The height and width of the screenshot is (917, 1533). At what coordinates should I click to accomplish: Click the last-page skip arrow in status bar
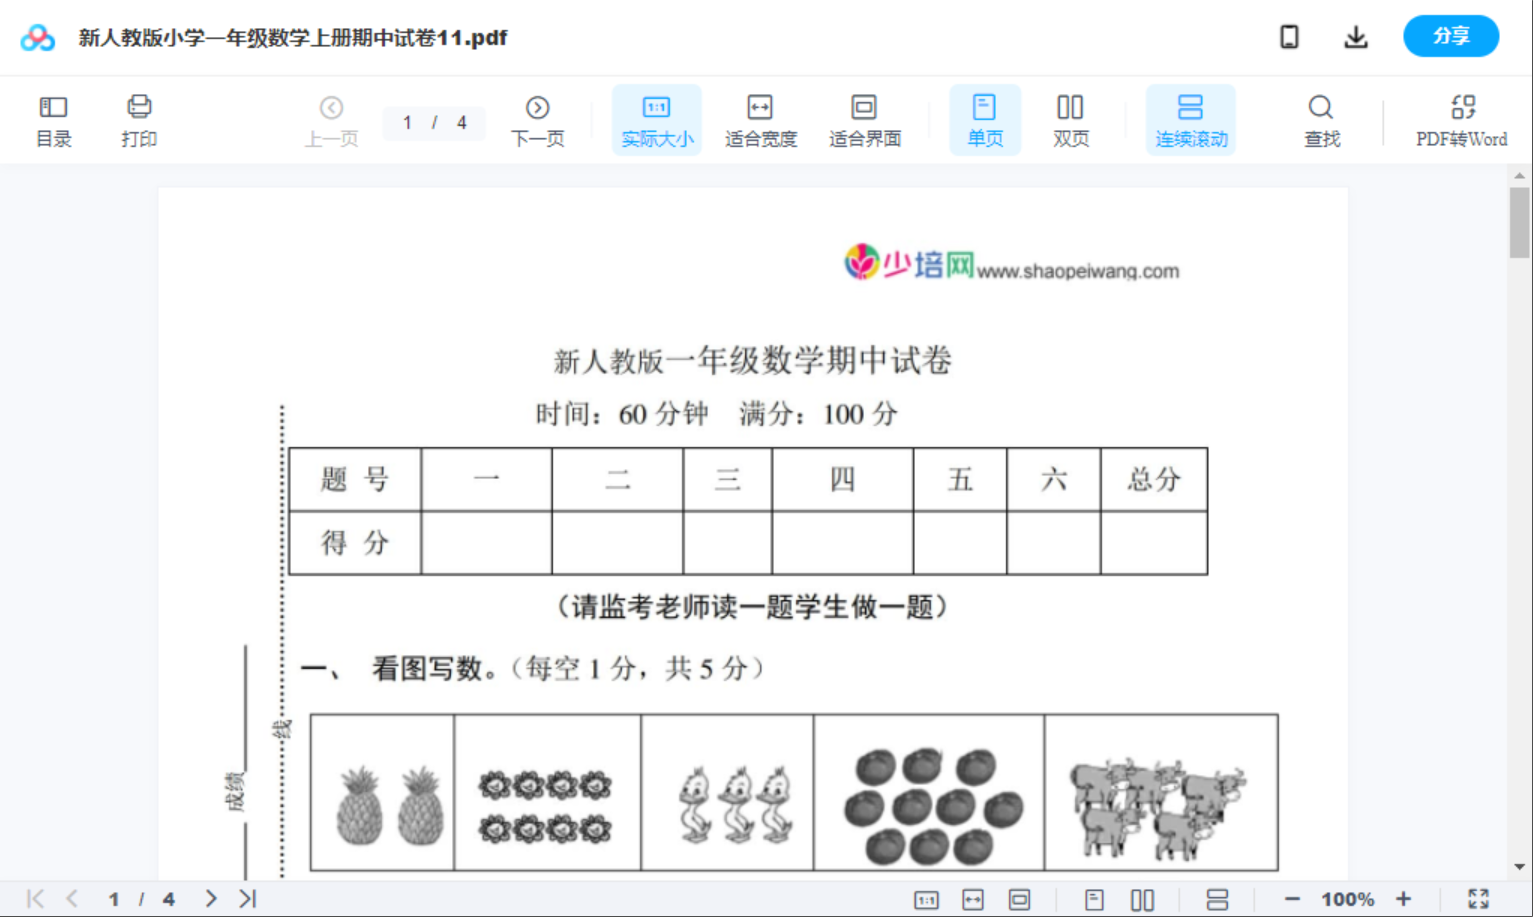tap(246, 898)
